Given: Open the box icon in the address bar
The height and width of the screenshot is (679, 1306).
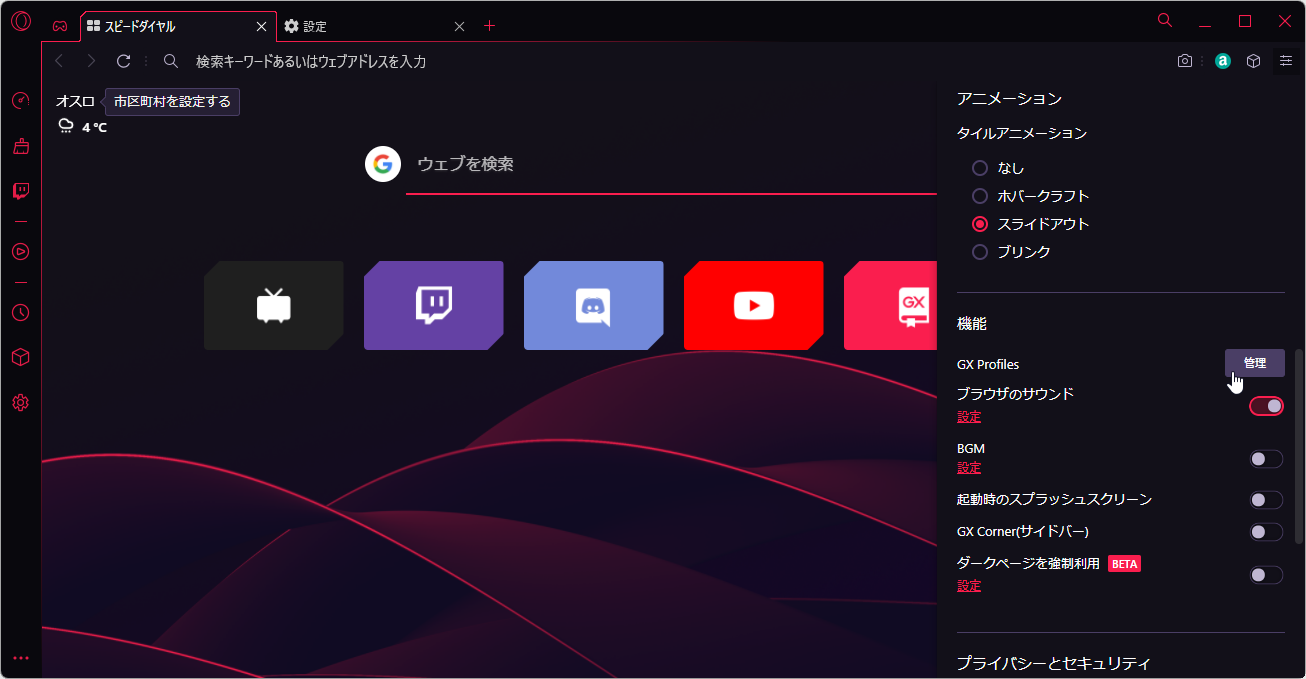Looking at the screenshot, I should (x=1253, y=60).
